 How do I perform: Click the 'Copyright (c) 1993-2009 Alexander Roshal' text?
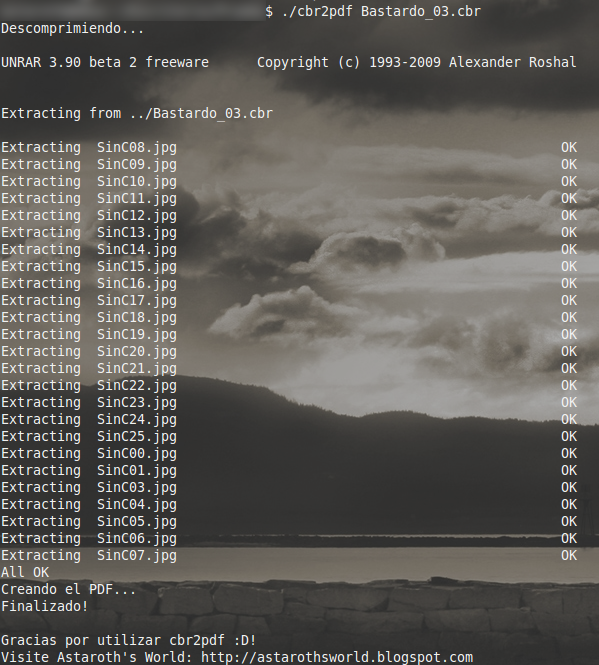417,62
